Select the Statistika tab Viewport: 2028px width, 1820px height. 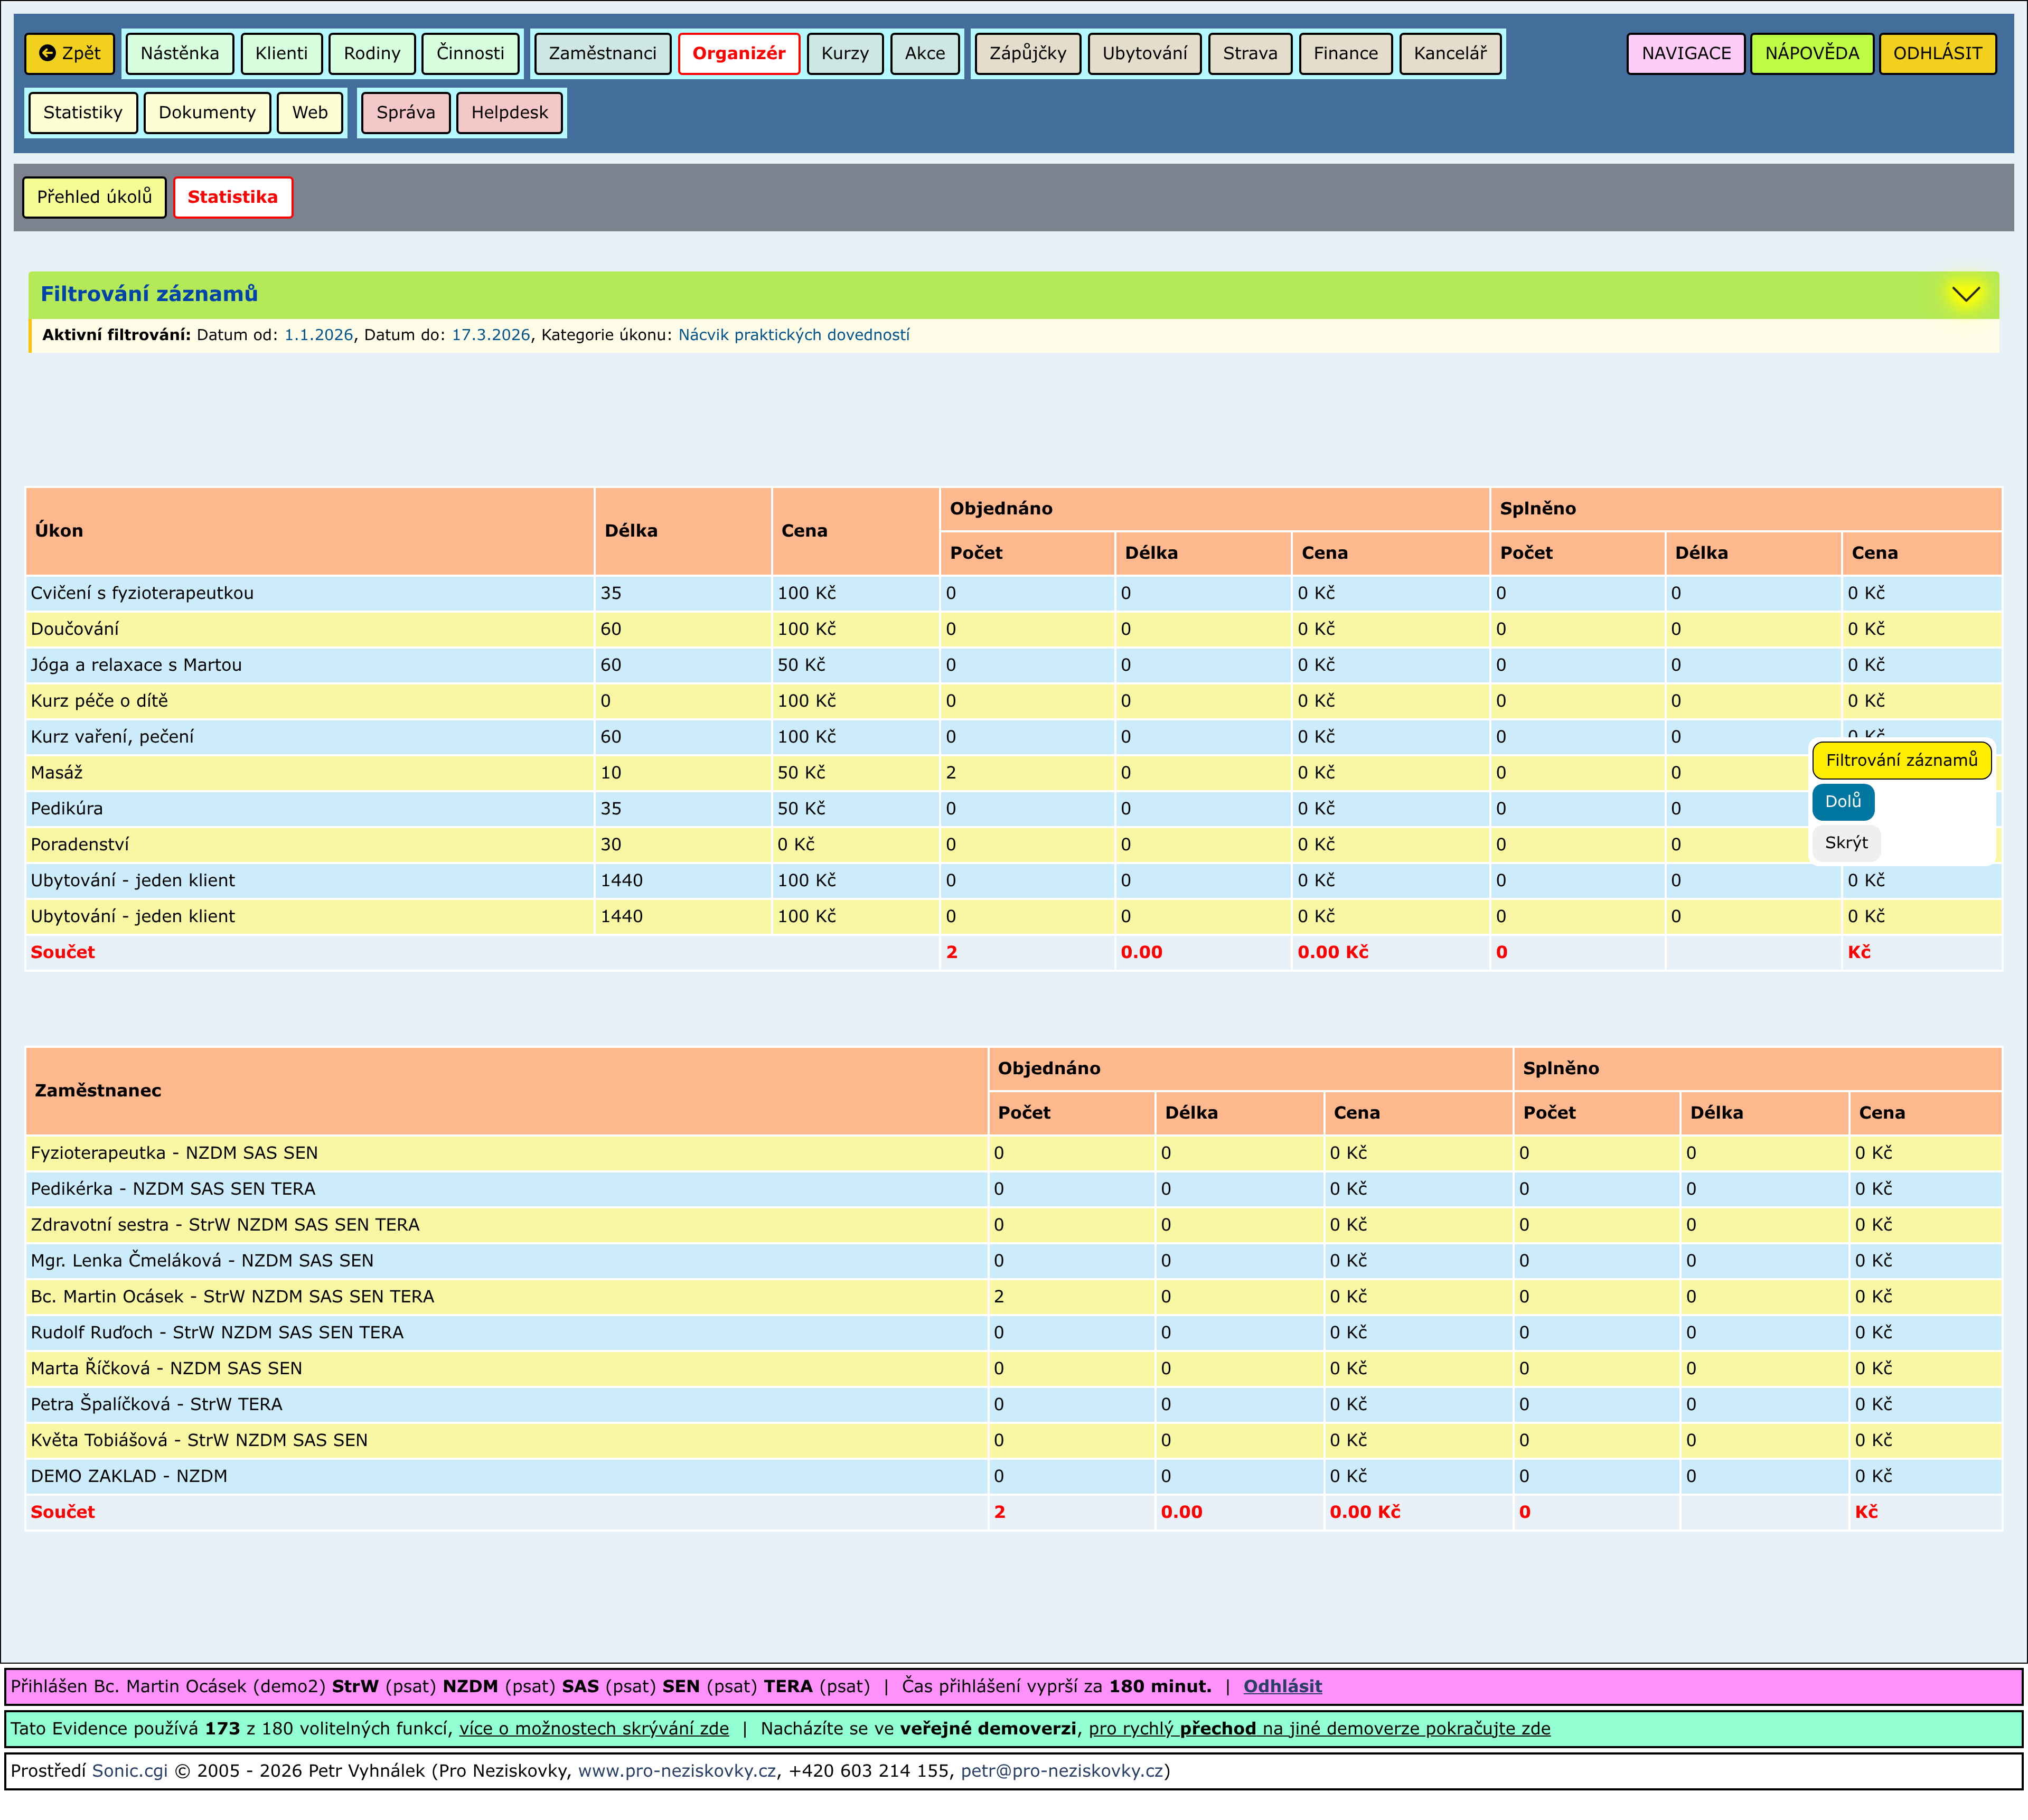coord(232,197)
